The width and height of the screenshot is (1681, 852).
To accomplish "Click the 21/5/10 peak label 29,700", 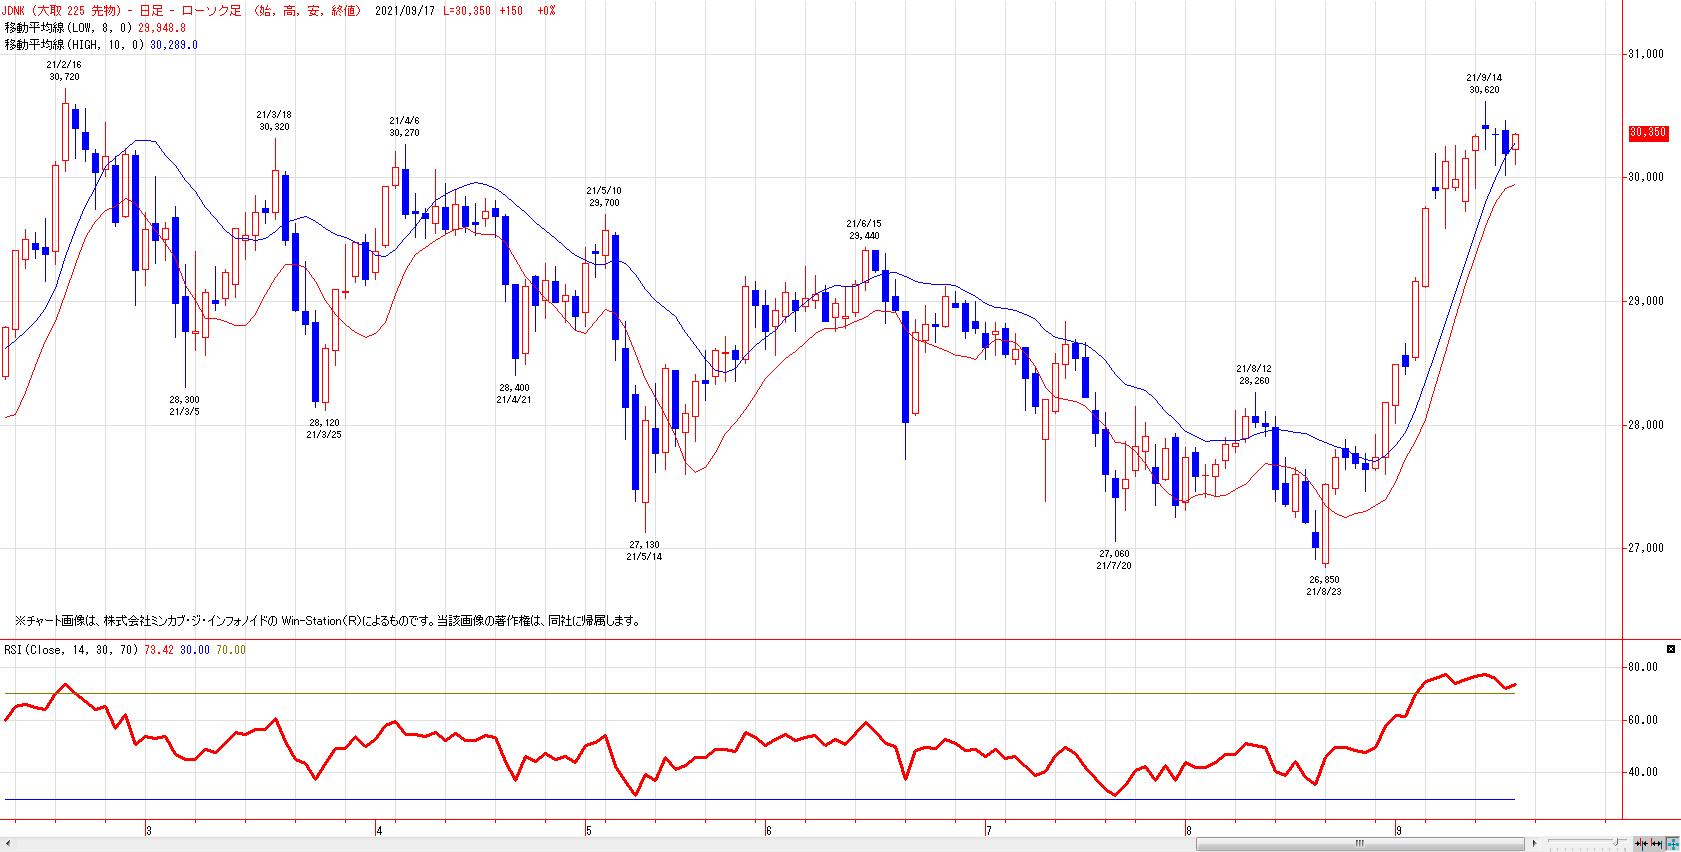I will (x=604, y=202).
